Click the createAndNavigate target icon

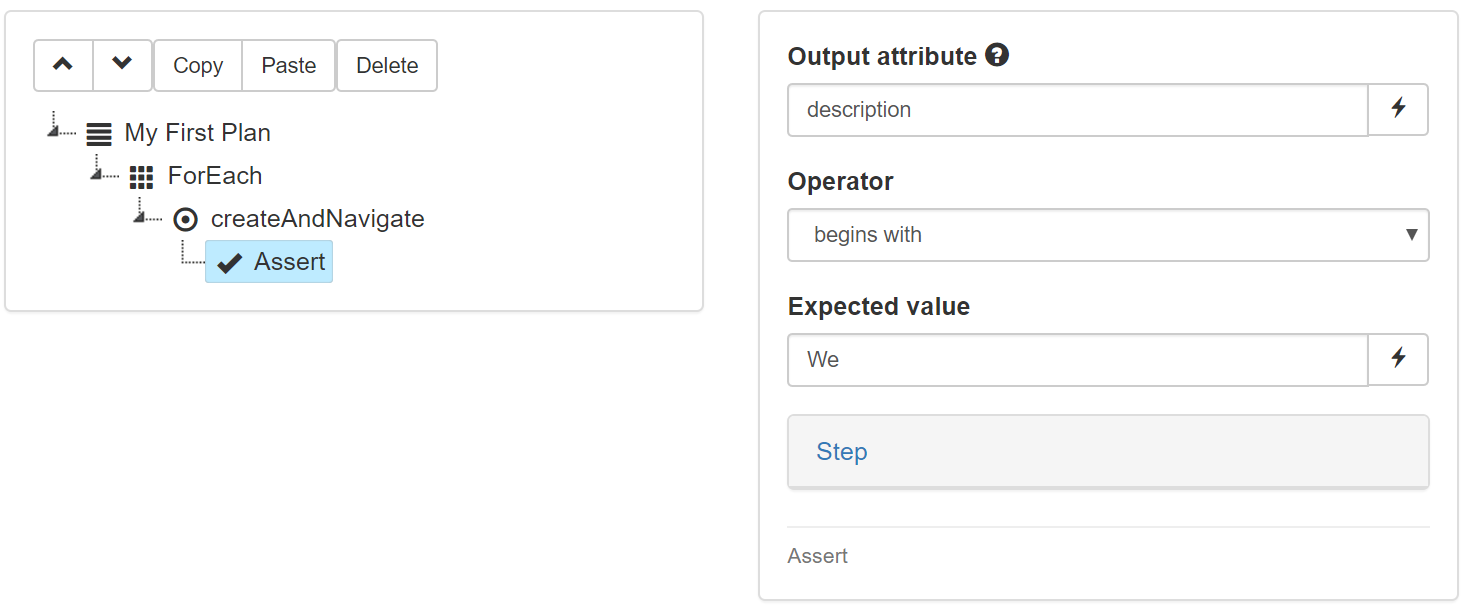(x=185, y=220)
